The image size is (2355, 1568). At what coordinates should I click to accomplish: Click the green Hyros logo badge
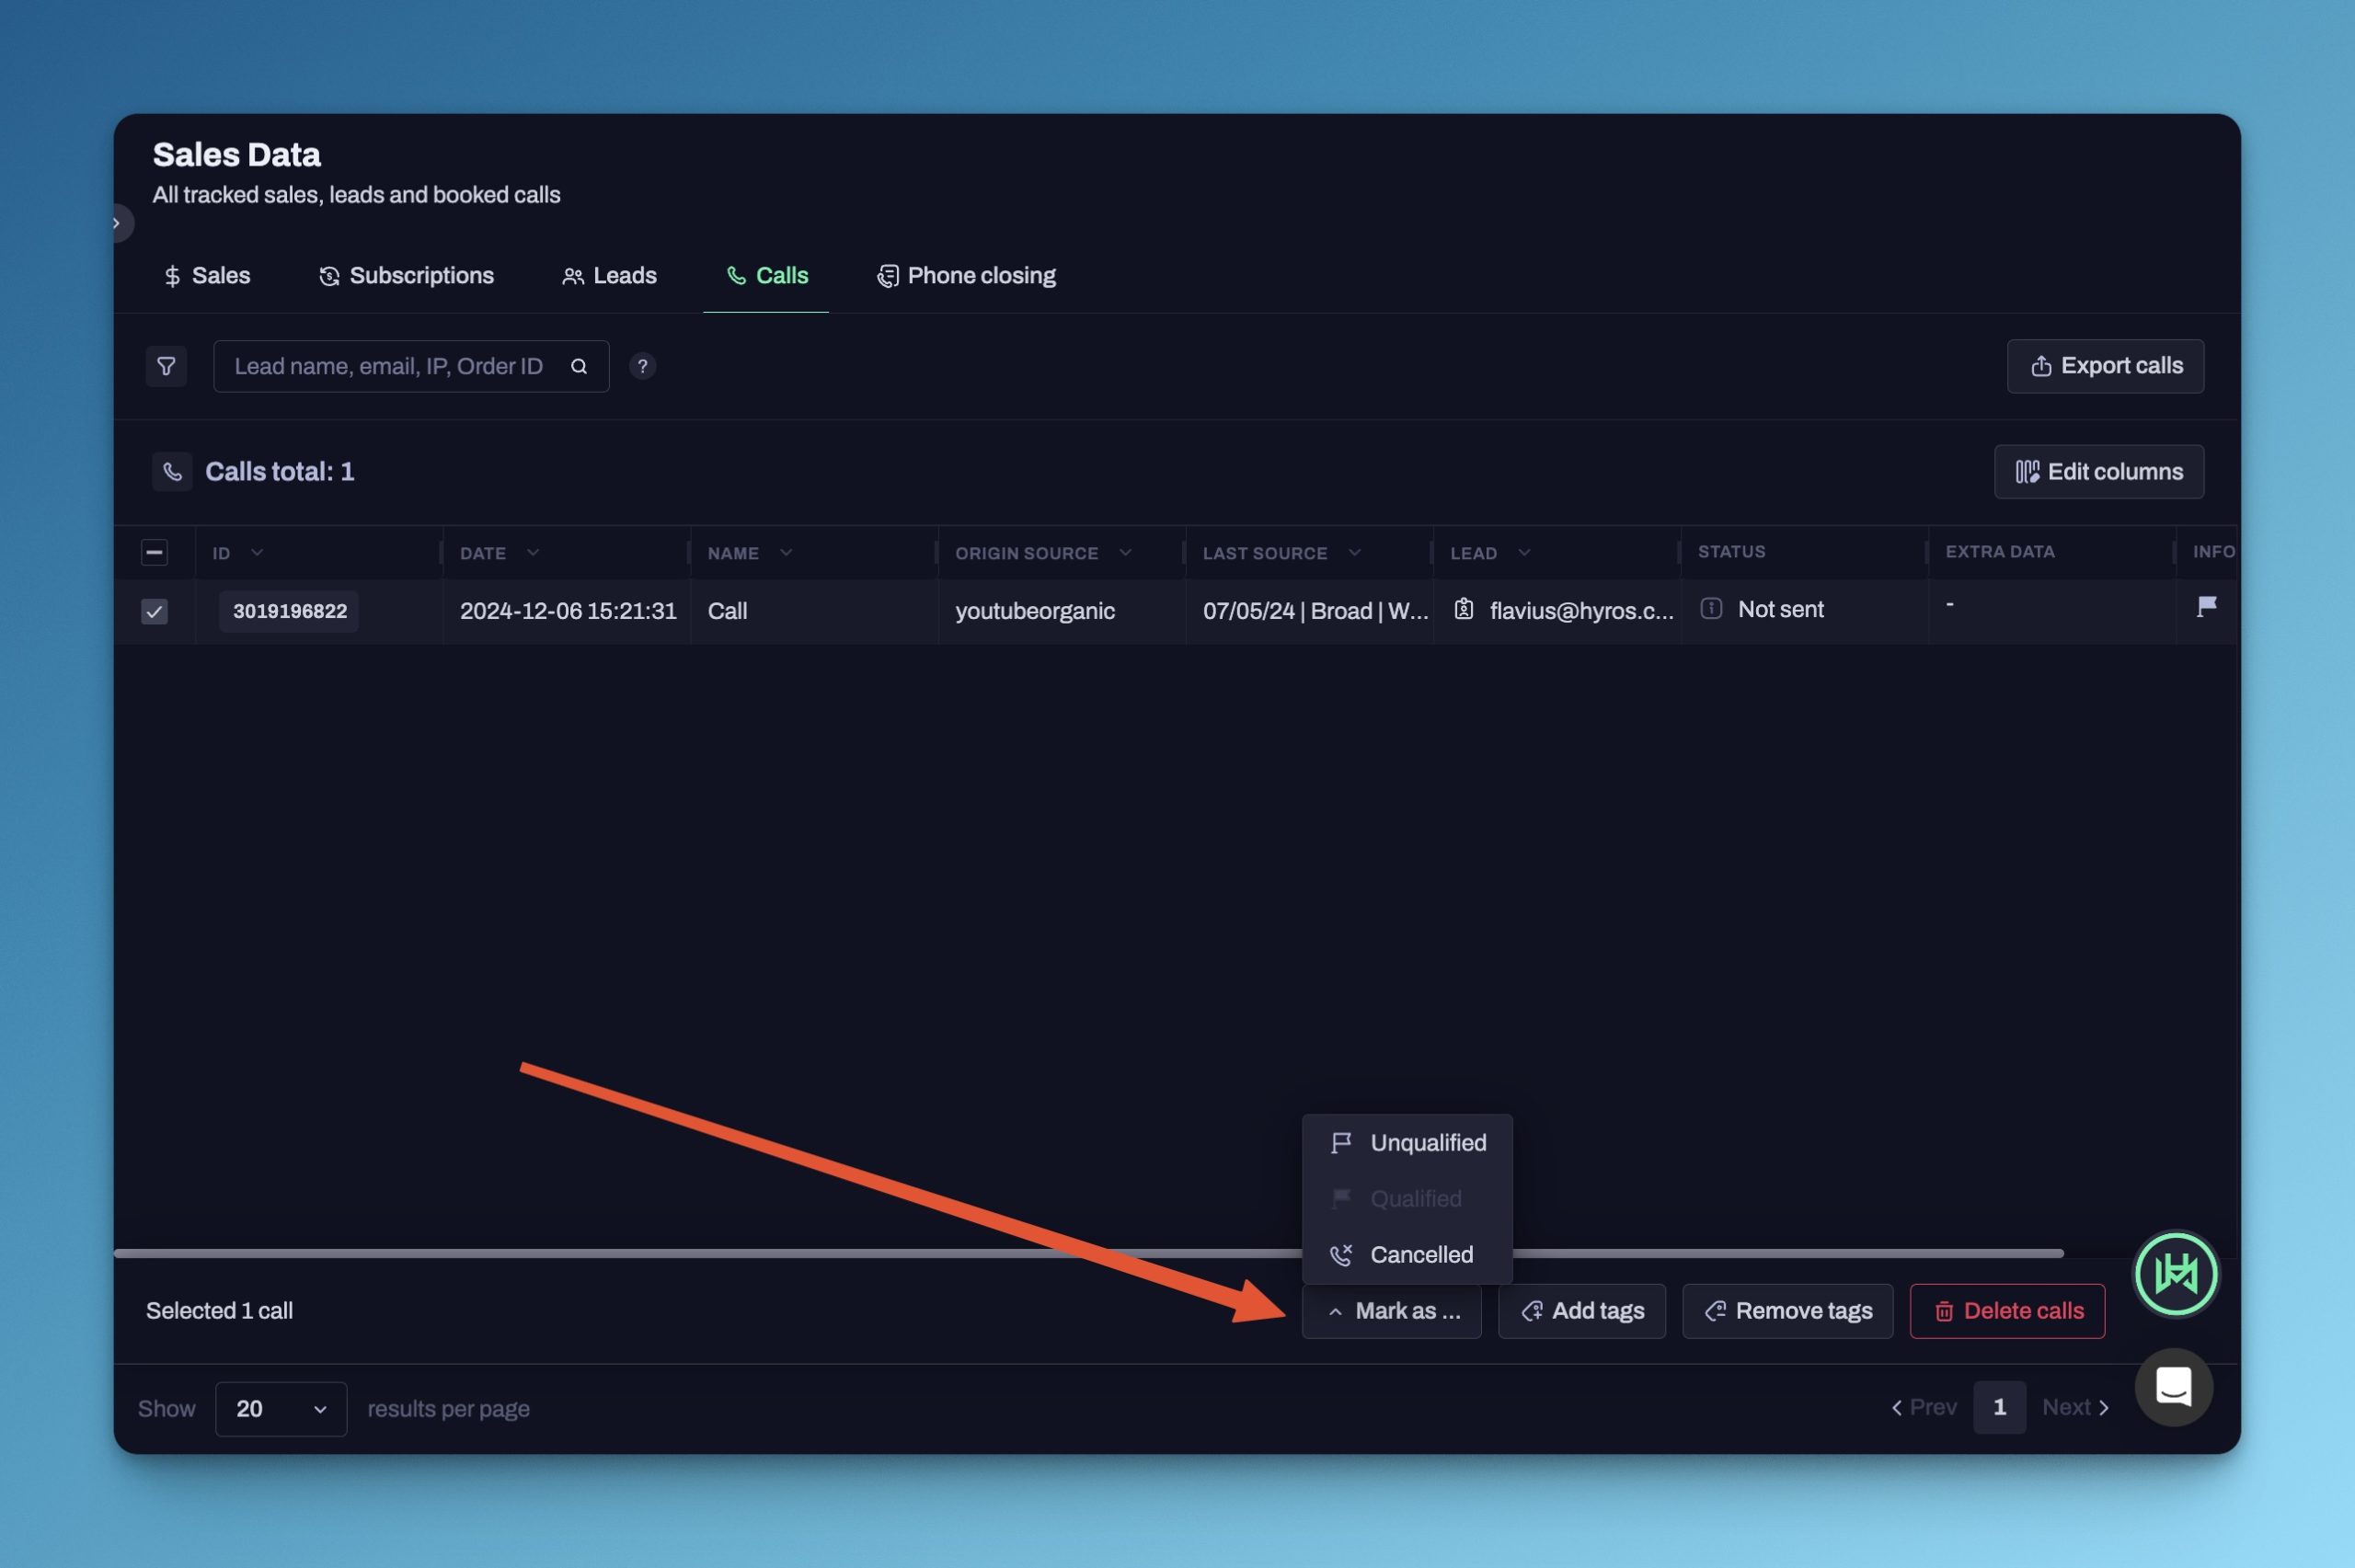(x=2176, y=1274)
